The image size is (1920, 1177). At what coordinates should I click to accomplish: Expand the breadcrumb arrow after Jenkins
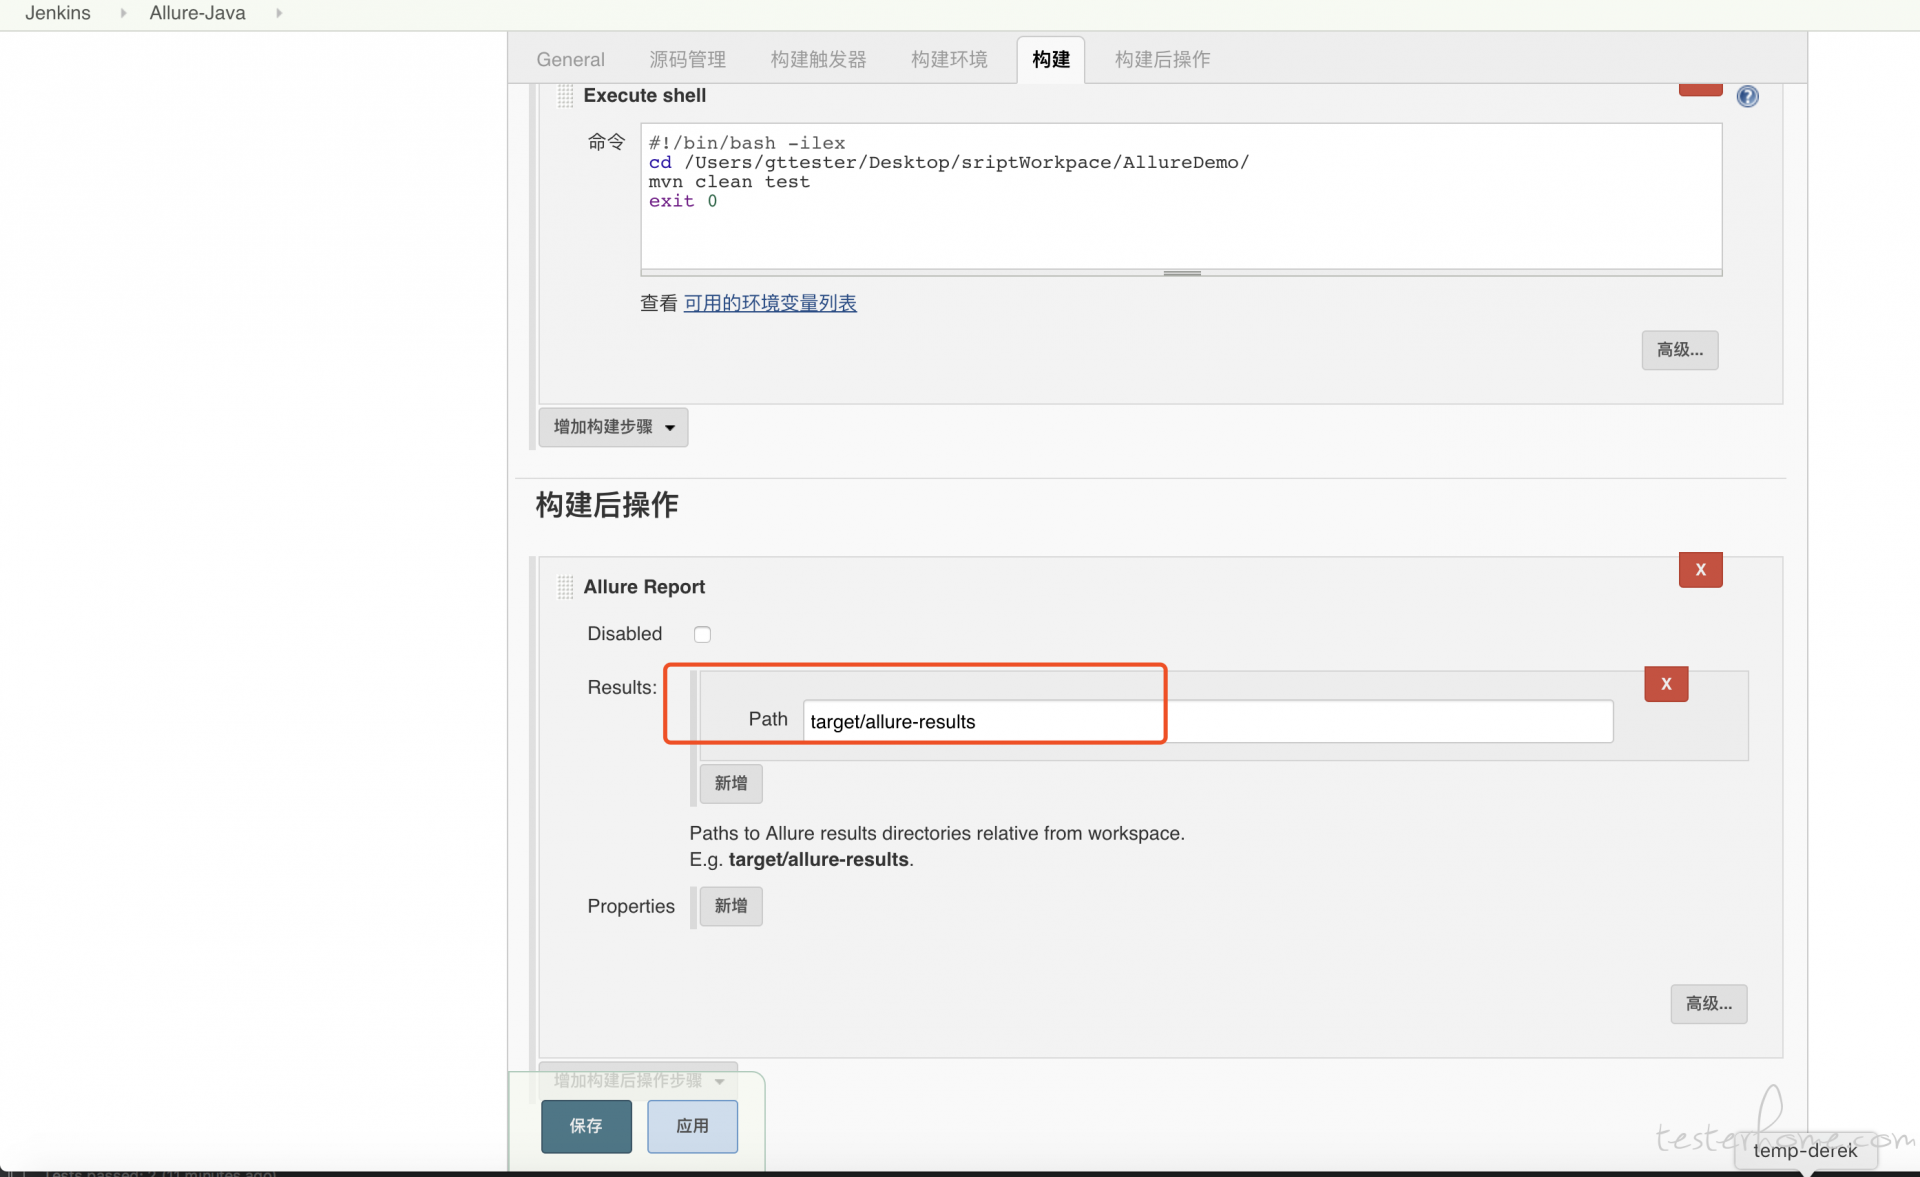[x=123, y=13]
